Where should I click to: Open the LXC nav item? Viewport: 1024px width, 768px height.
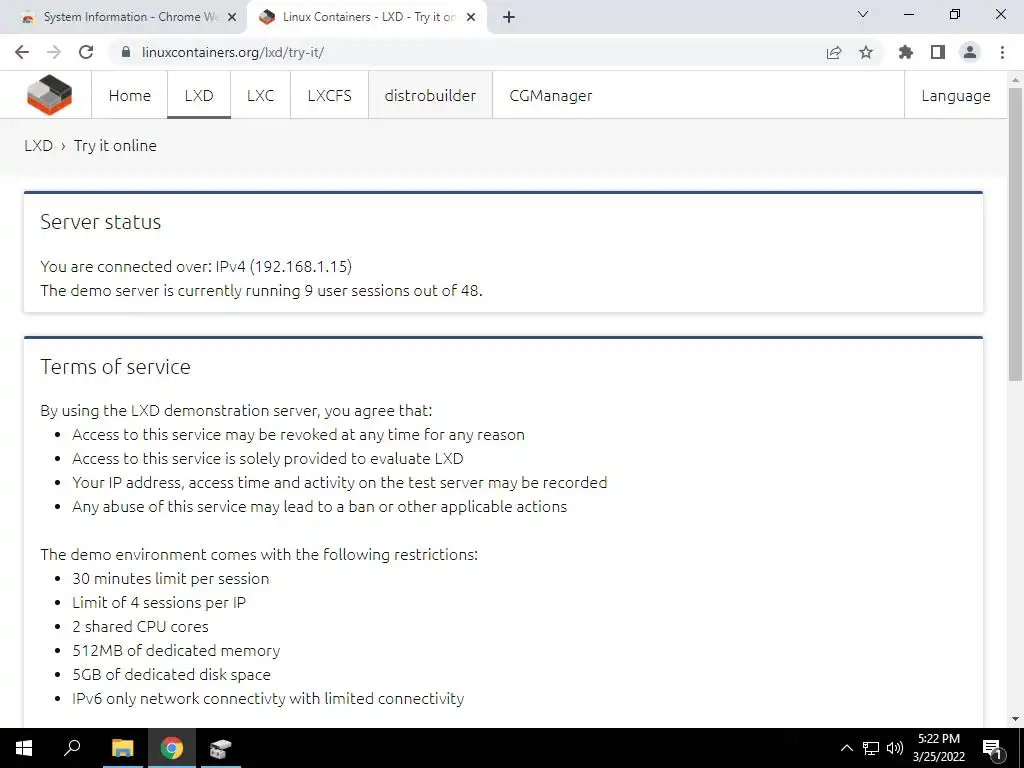(260, 95)
